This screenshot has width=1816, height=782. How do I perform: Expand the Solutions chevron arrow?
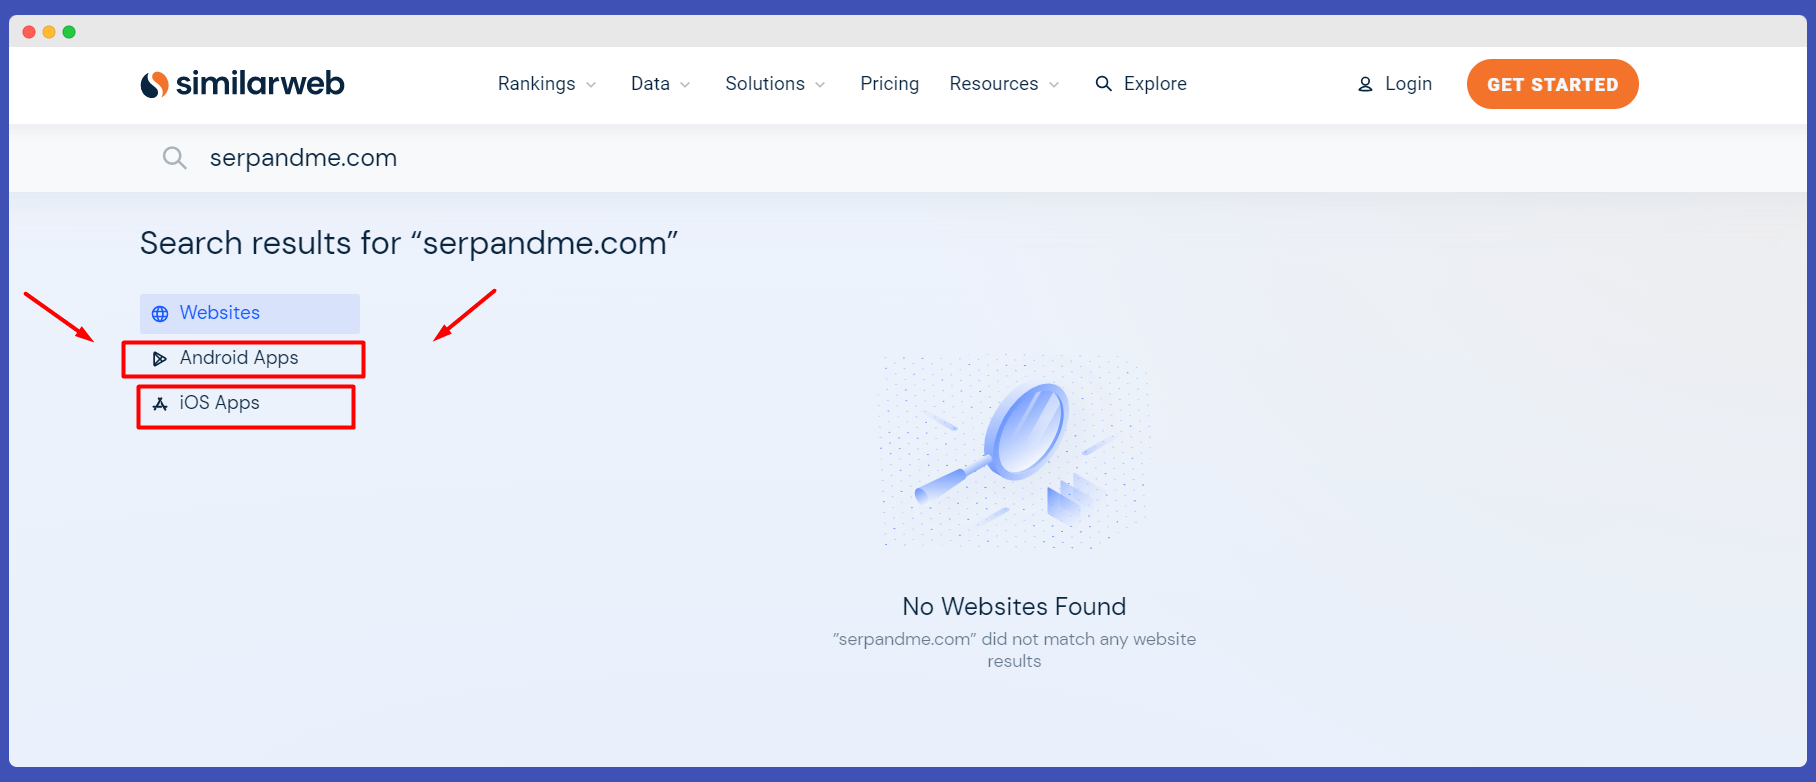pos(820,85)
